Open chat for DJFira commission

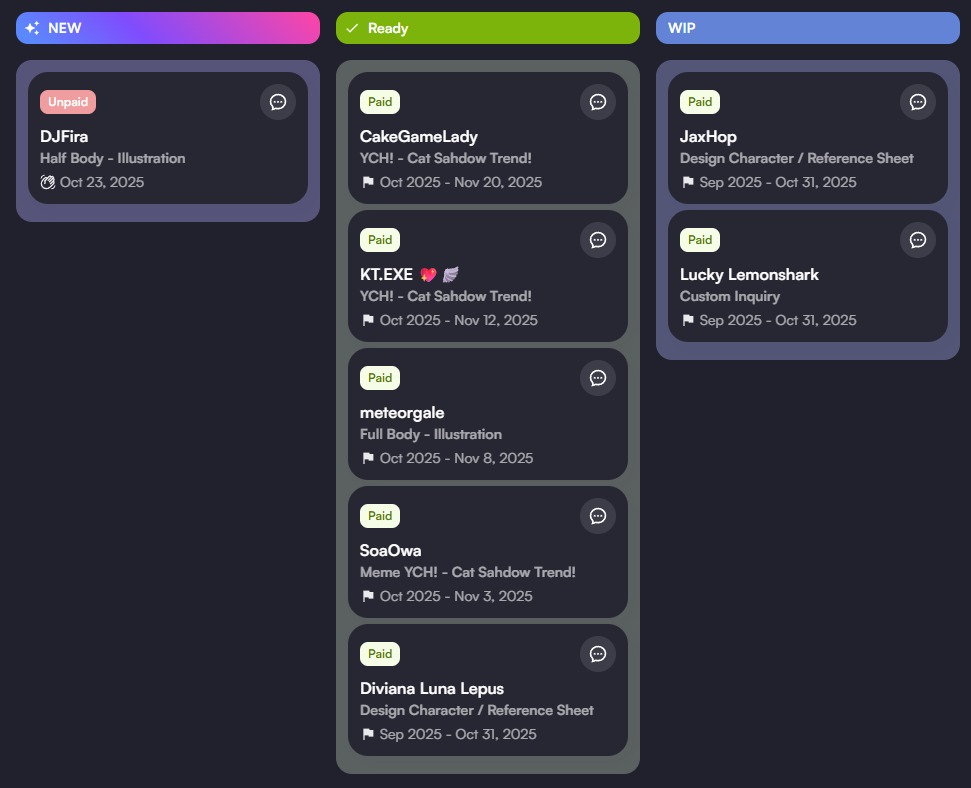[x=278, y=102]
